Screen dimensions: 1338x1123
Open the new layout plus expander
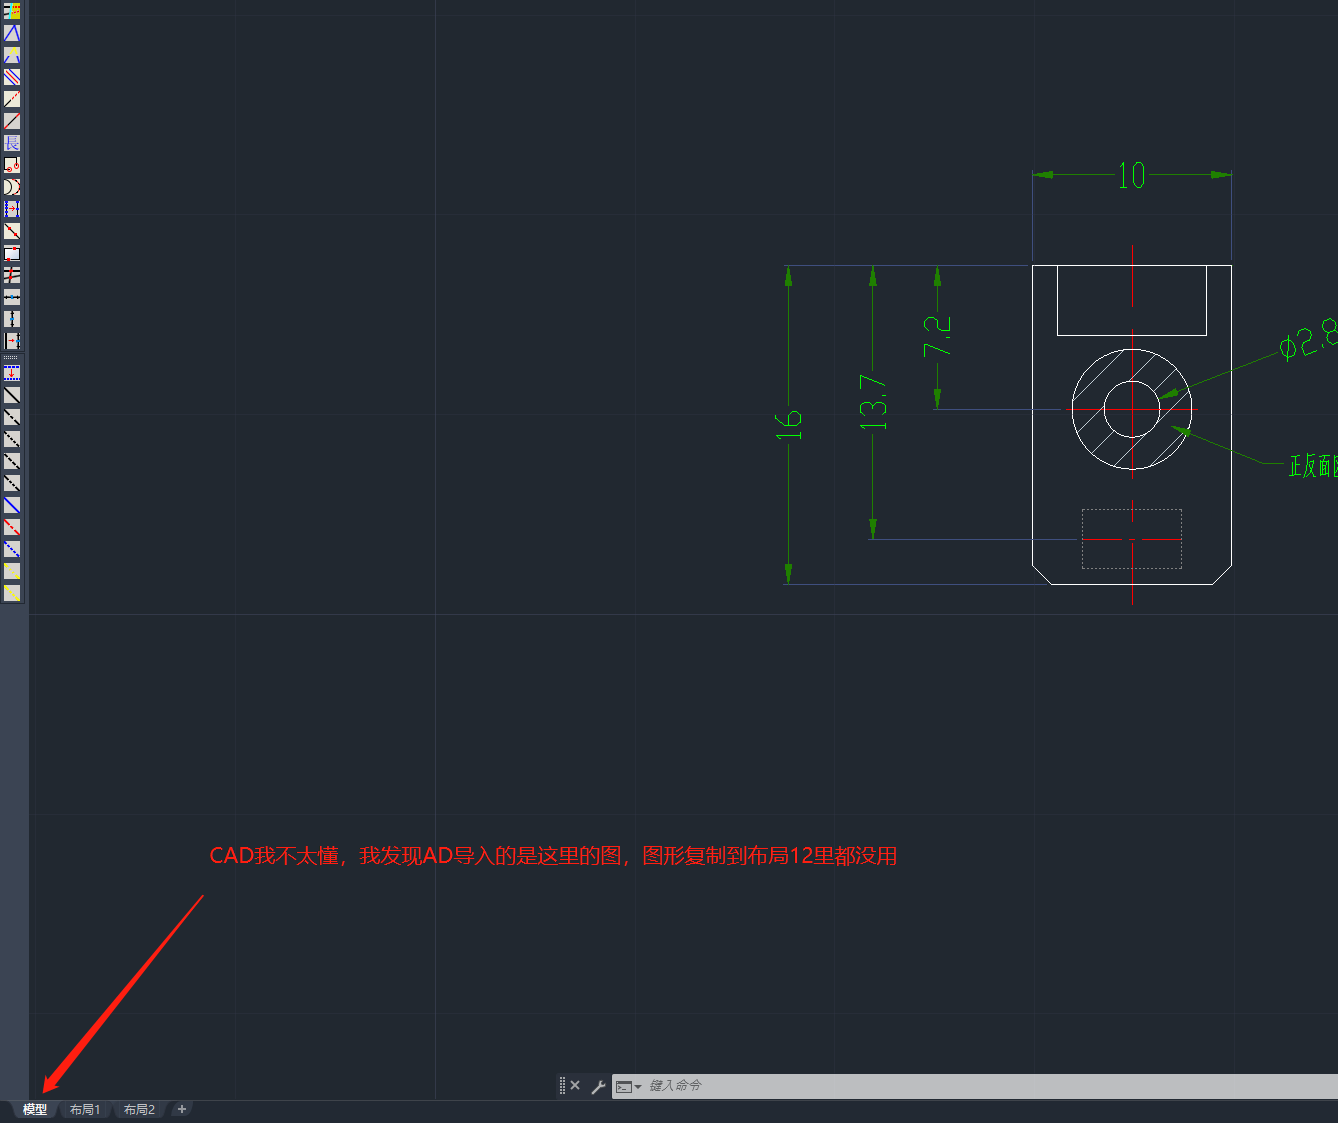(x=181, y=1109)
